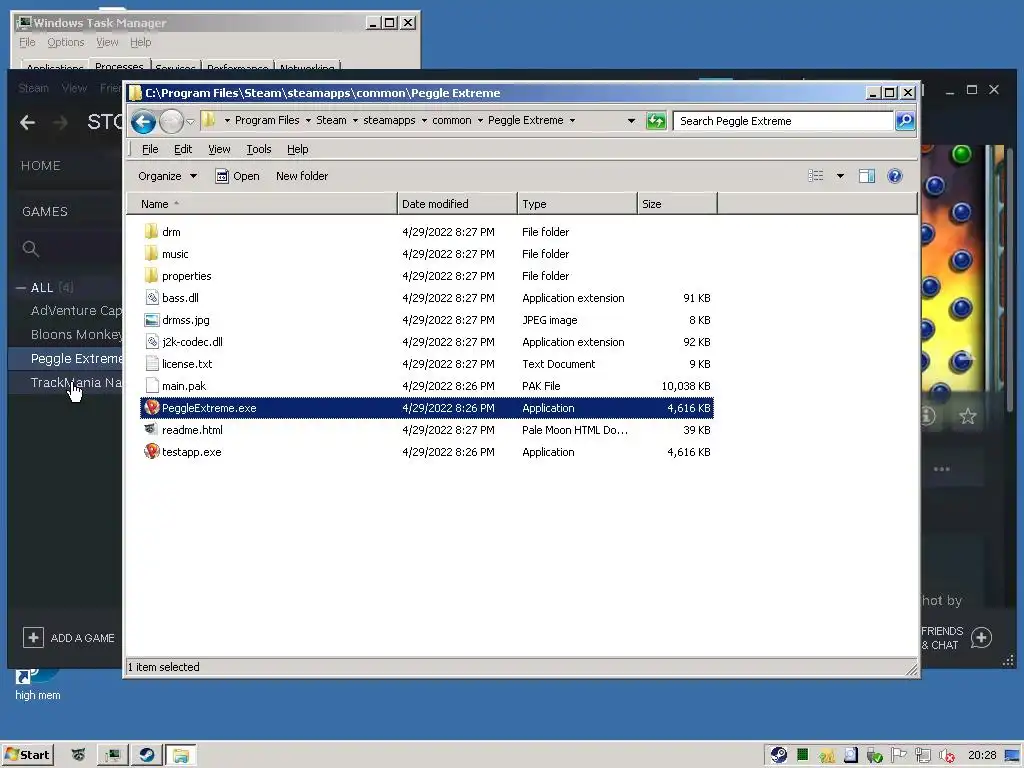Click the Explorer Forward arrow button

[171, 121]
